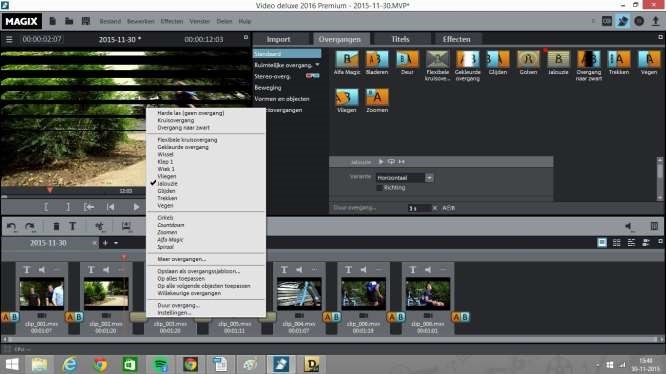Toggle mute speaker on clip_001 scene
Viewport: 666px width, 374px height.
pyautogui.click(x=42, y=270)
